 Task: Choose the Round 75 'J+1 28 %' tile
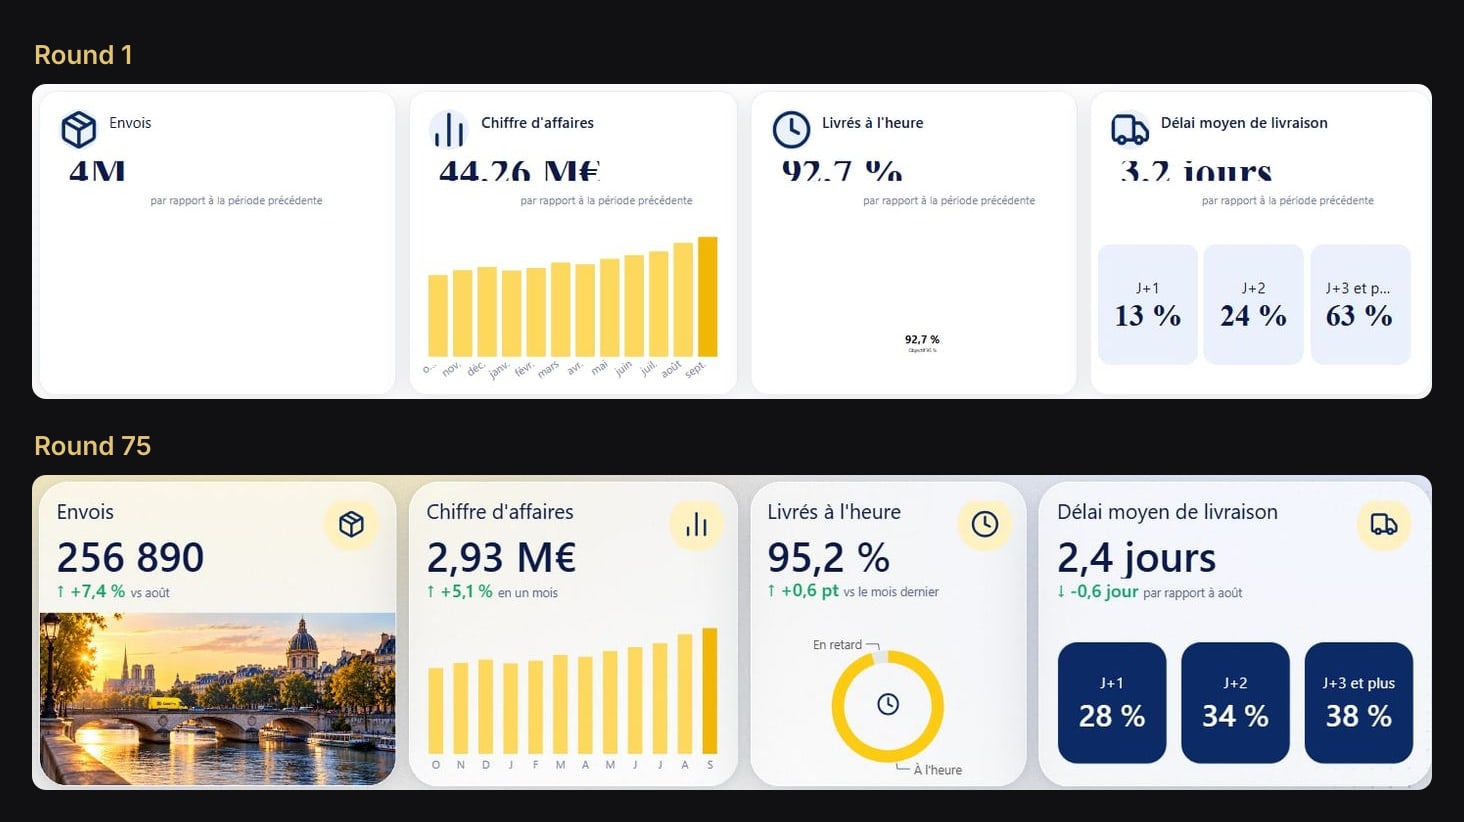point(1112,703)
